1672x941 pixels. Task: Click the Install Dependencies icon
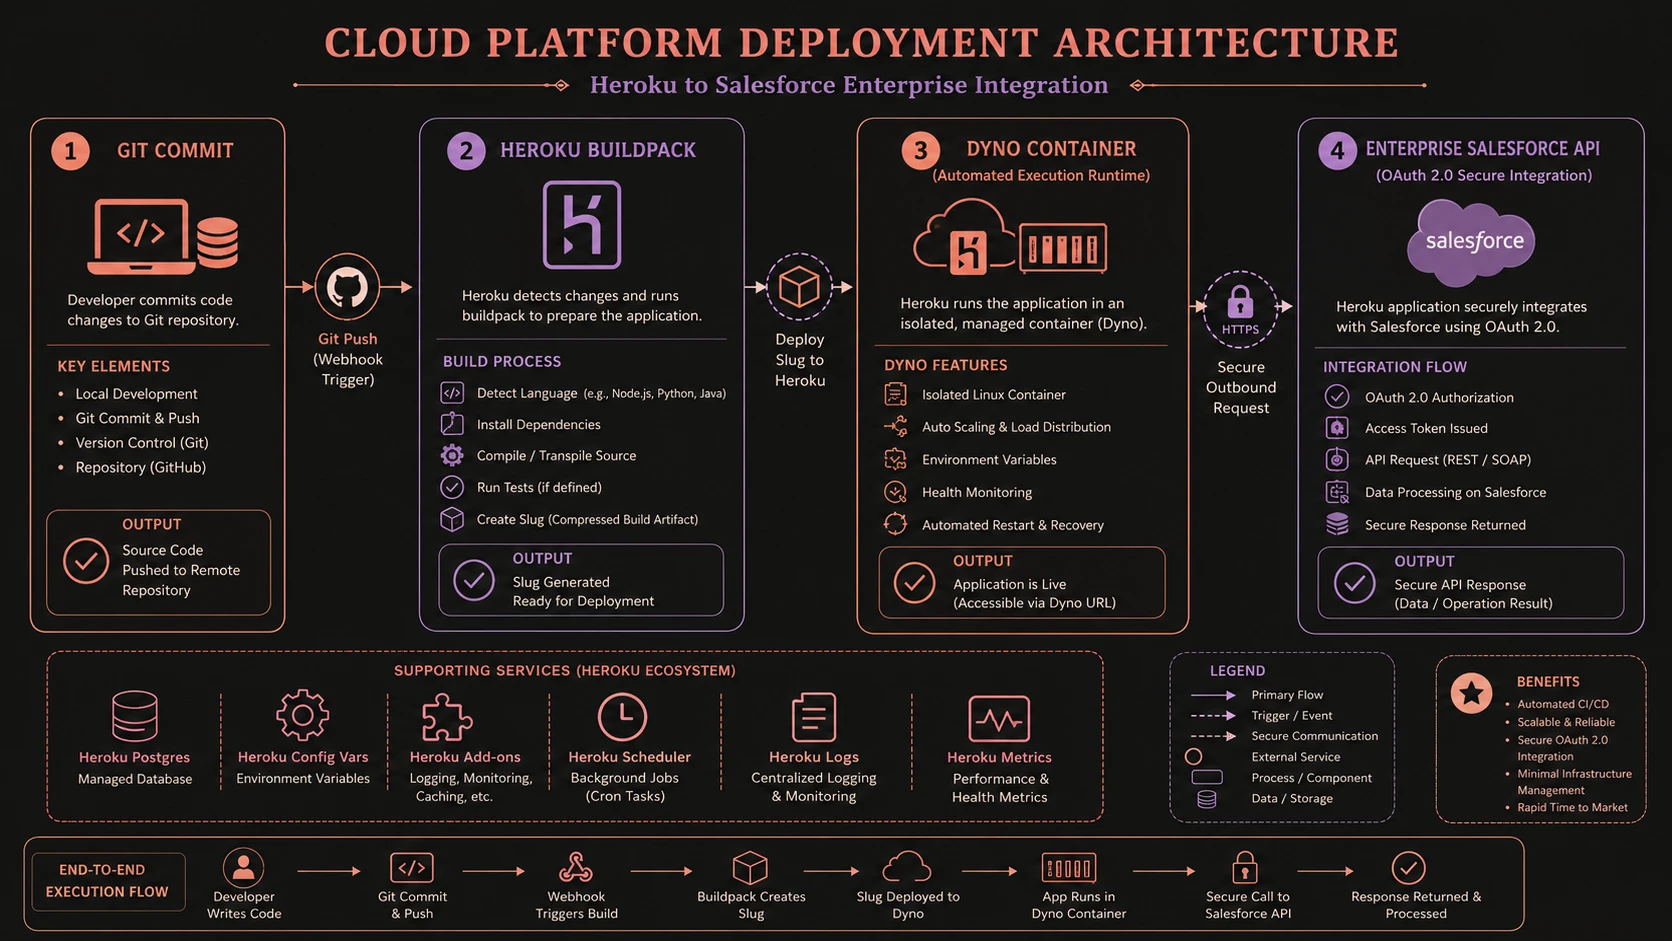452,424
